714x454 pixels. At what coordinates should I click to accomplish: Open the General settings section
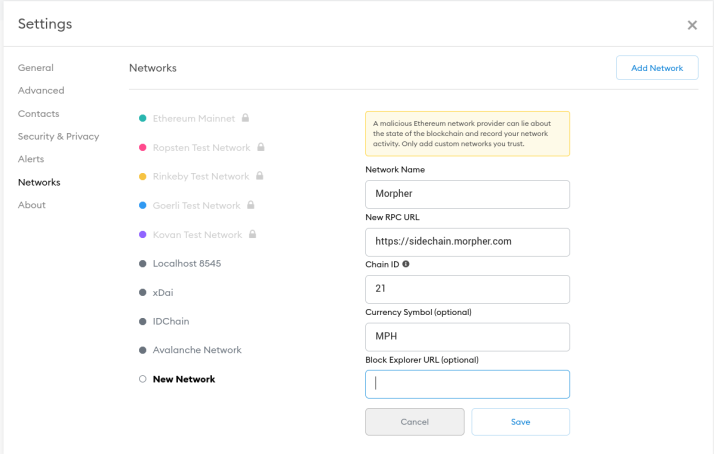pyautogui.click(x=36, y=68)
